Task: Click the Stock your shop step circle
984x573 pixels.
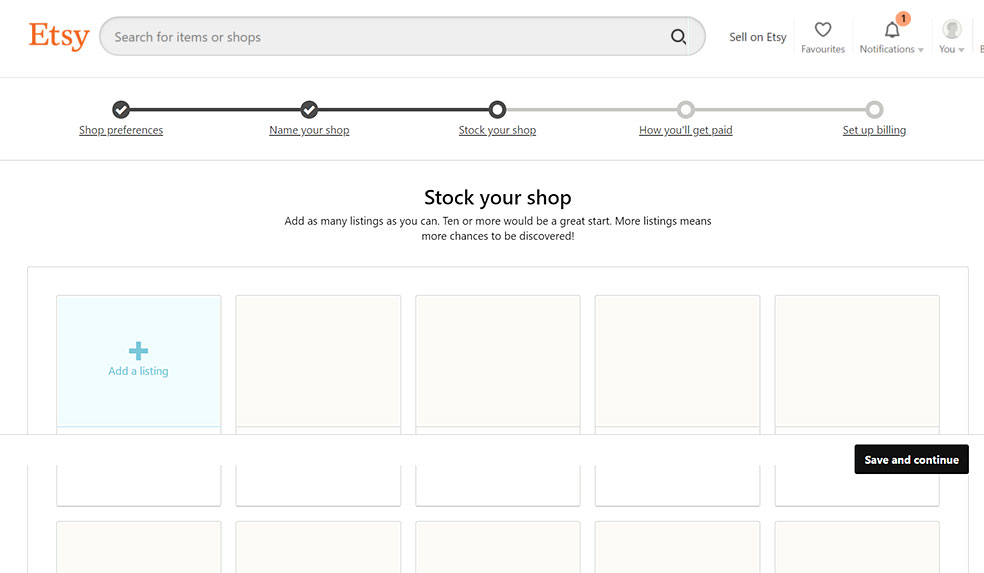Action: click(x=497, y=110)
